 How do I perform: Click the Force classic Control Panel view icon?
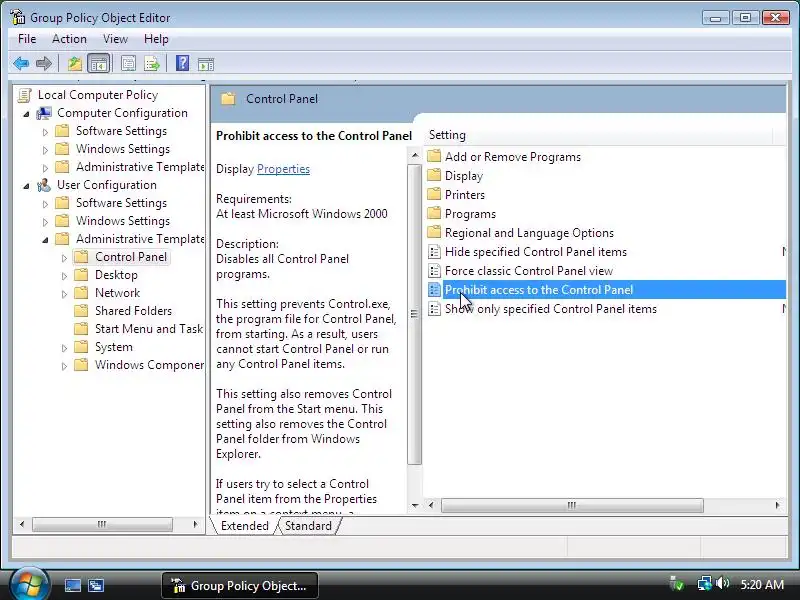pyautogui.click(x=434, y=270)
